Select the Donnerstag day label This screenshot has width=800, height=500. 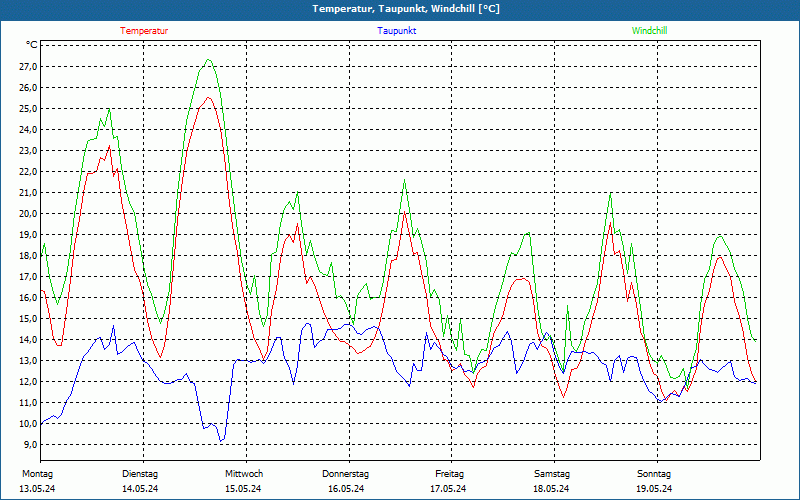coord(345,474)
